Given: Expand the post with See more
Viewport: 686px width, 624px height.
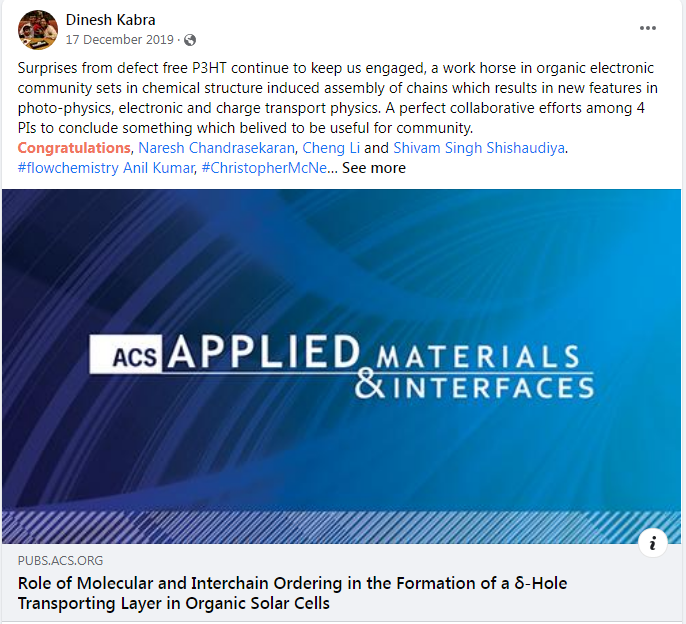Looking at the screenshot, I should (373, 168).
